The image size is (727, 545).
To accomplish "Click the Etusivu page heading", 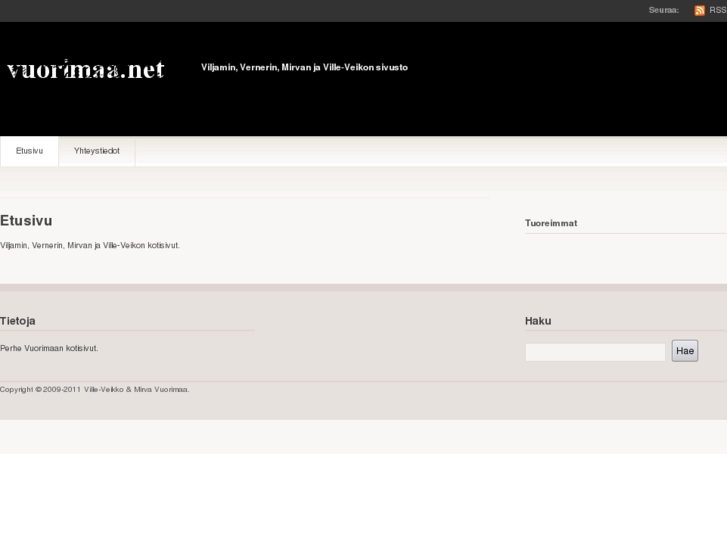I will tap(26, 221).
